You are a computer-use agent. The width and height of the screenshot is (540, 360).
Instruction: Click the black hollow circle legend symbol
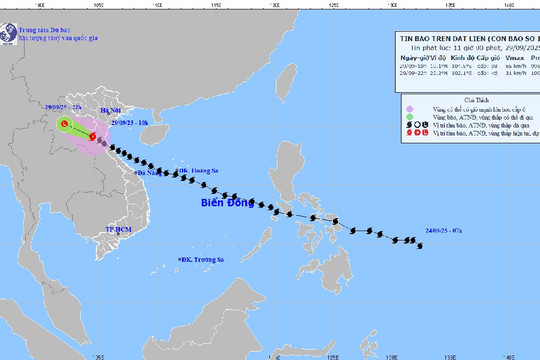417,125
